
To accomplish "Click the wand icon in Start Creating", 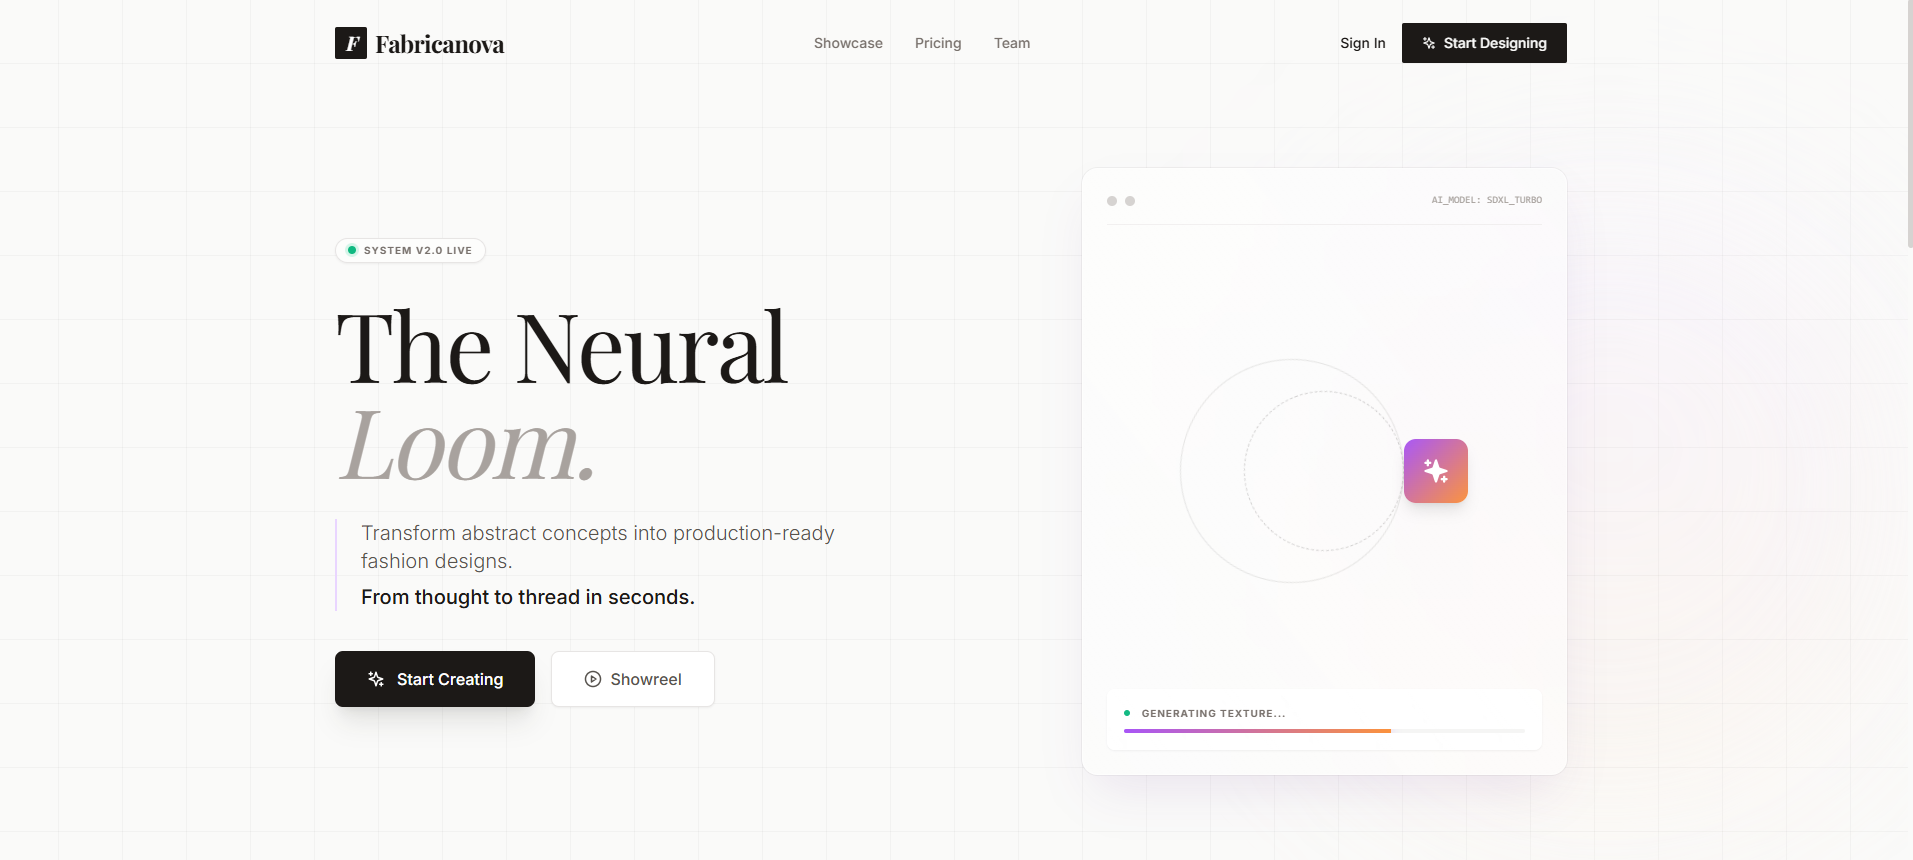I will (376, 679).
